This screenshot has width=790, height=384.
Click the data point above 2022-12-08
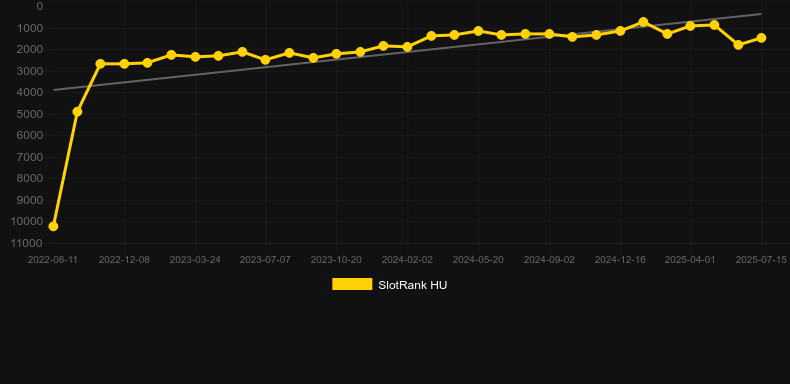[124, 64]
